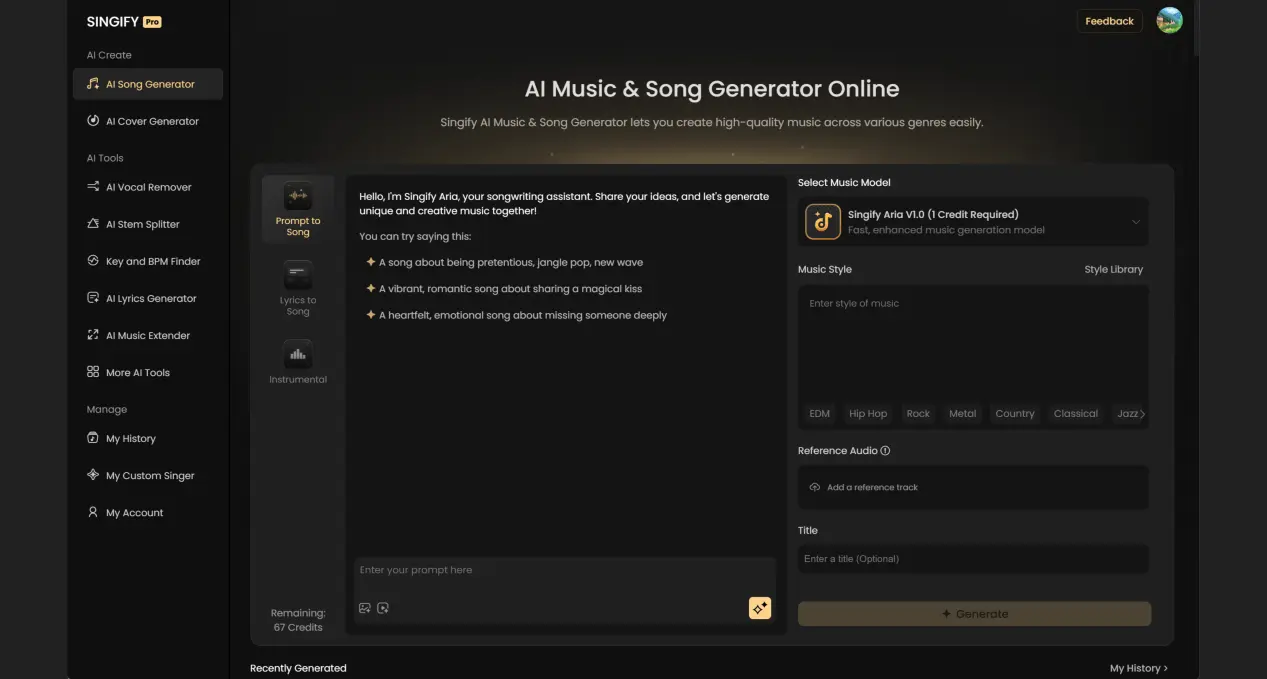Screen dimensions: 1267x679
Task: Open the AI Stem Splitter
Action: pyautogui.click(x=145, y=224)
